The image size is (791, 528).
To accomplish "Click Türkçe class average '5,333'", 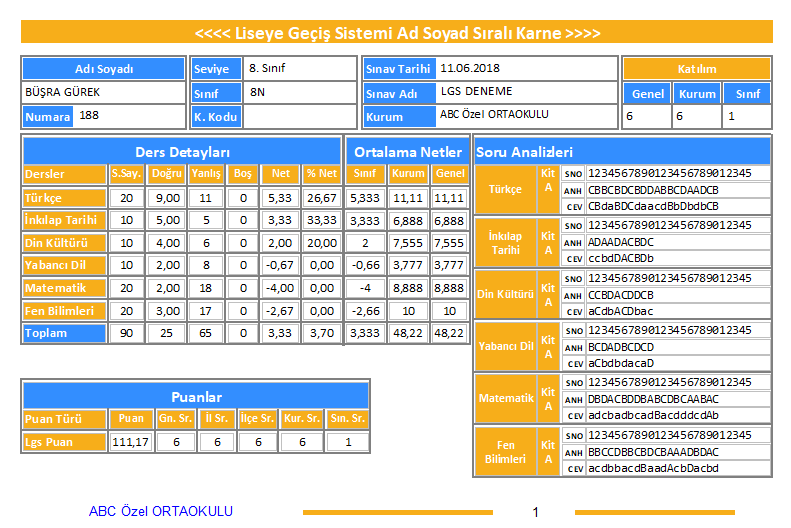I will coord(365,198).
